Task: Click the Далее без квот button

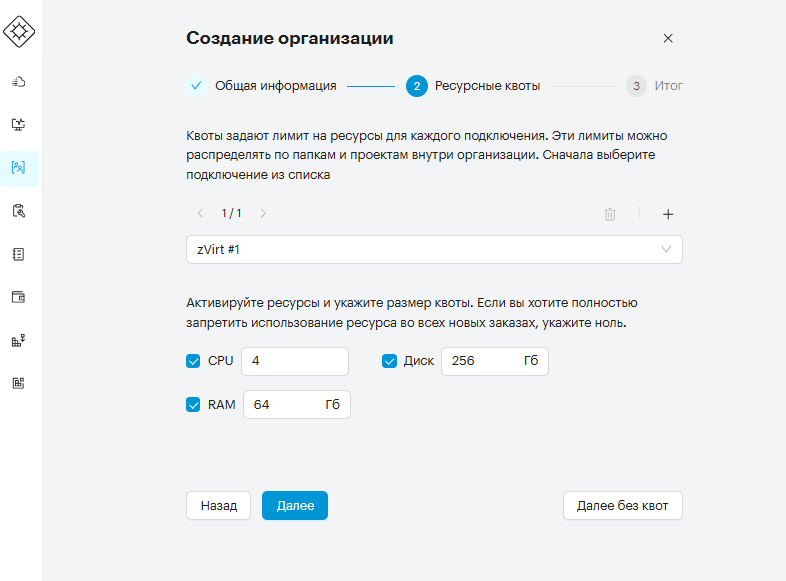Action: 623,505
